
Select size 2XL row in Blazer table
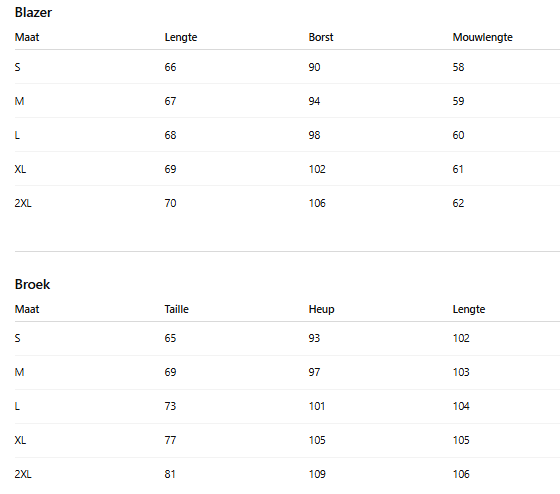287,203
